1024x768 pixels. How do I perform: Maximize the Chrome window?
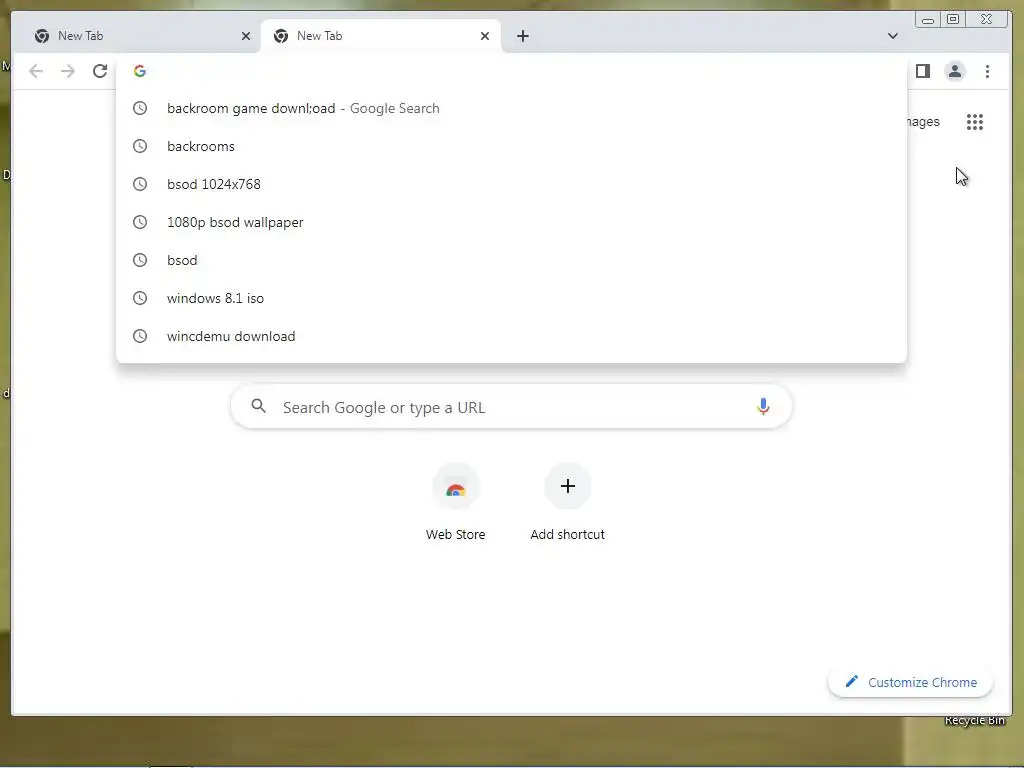click(x=953, y=20)
